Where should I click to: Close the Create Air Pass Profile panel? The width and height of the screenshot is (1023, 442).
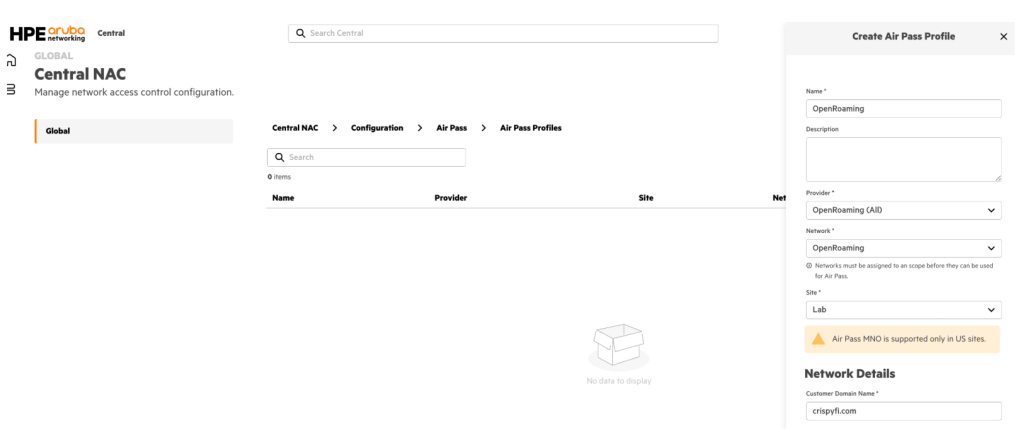[x=1003, y=36]
